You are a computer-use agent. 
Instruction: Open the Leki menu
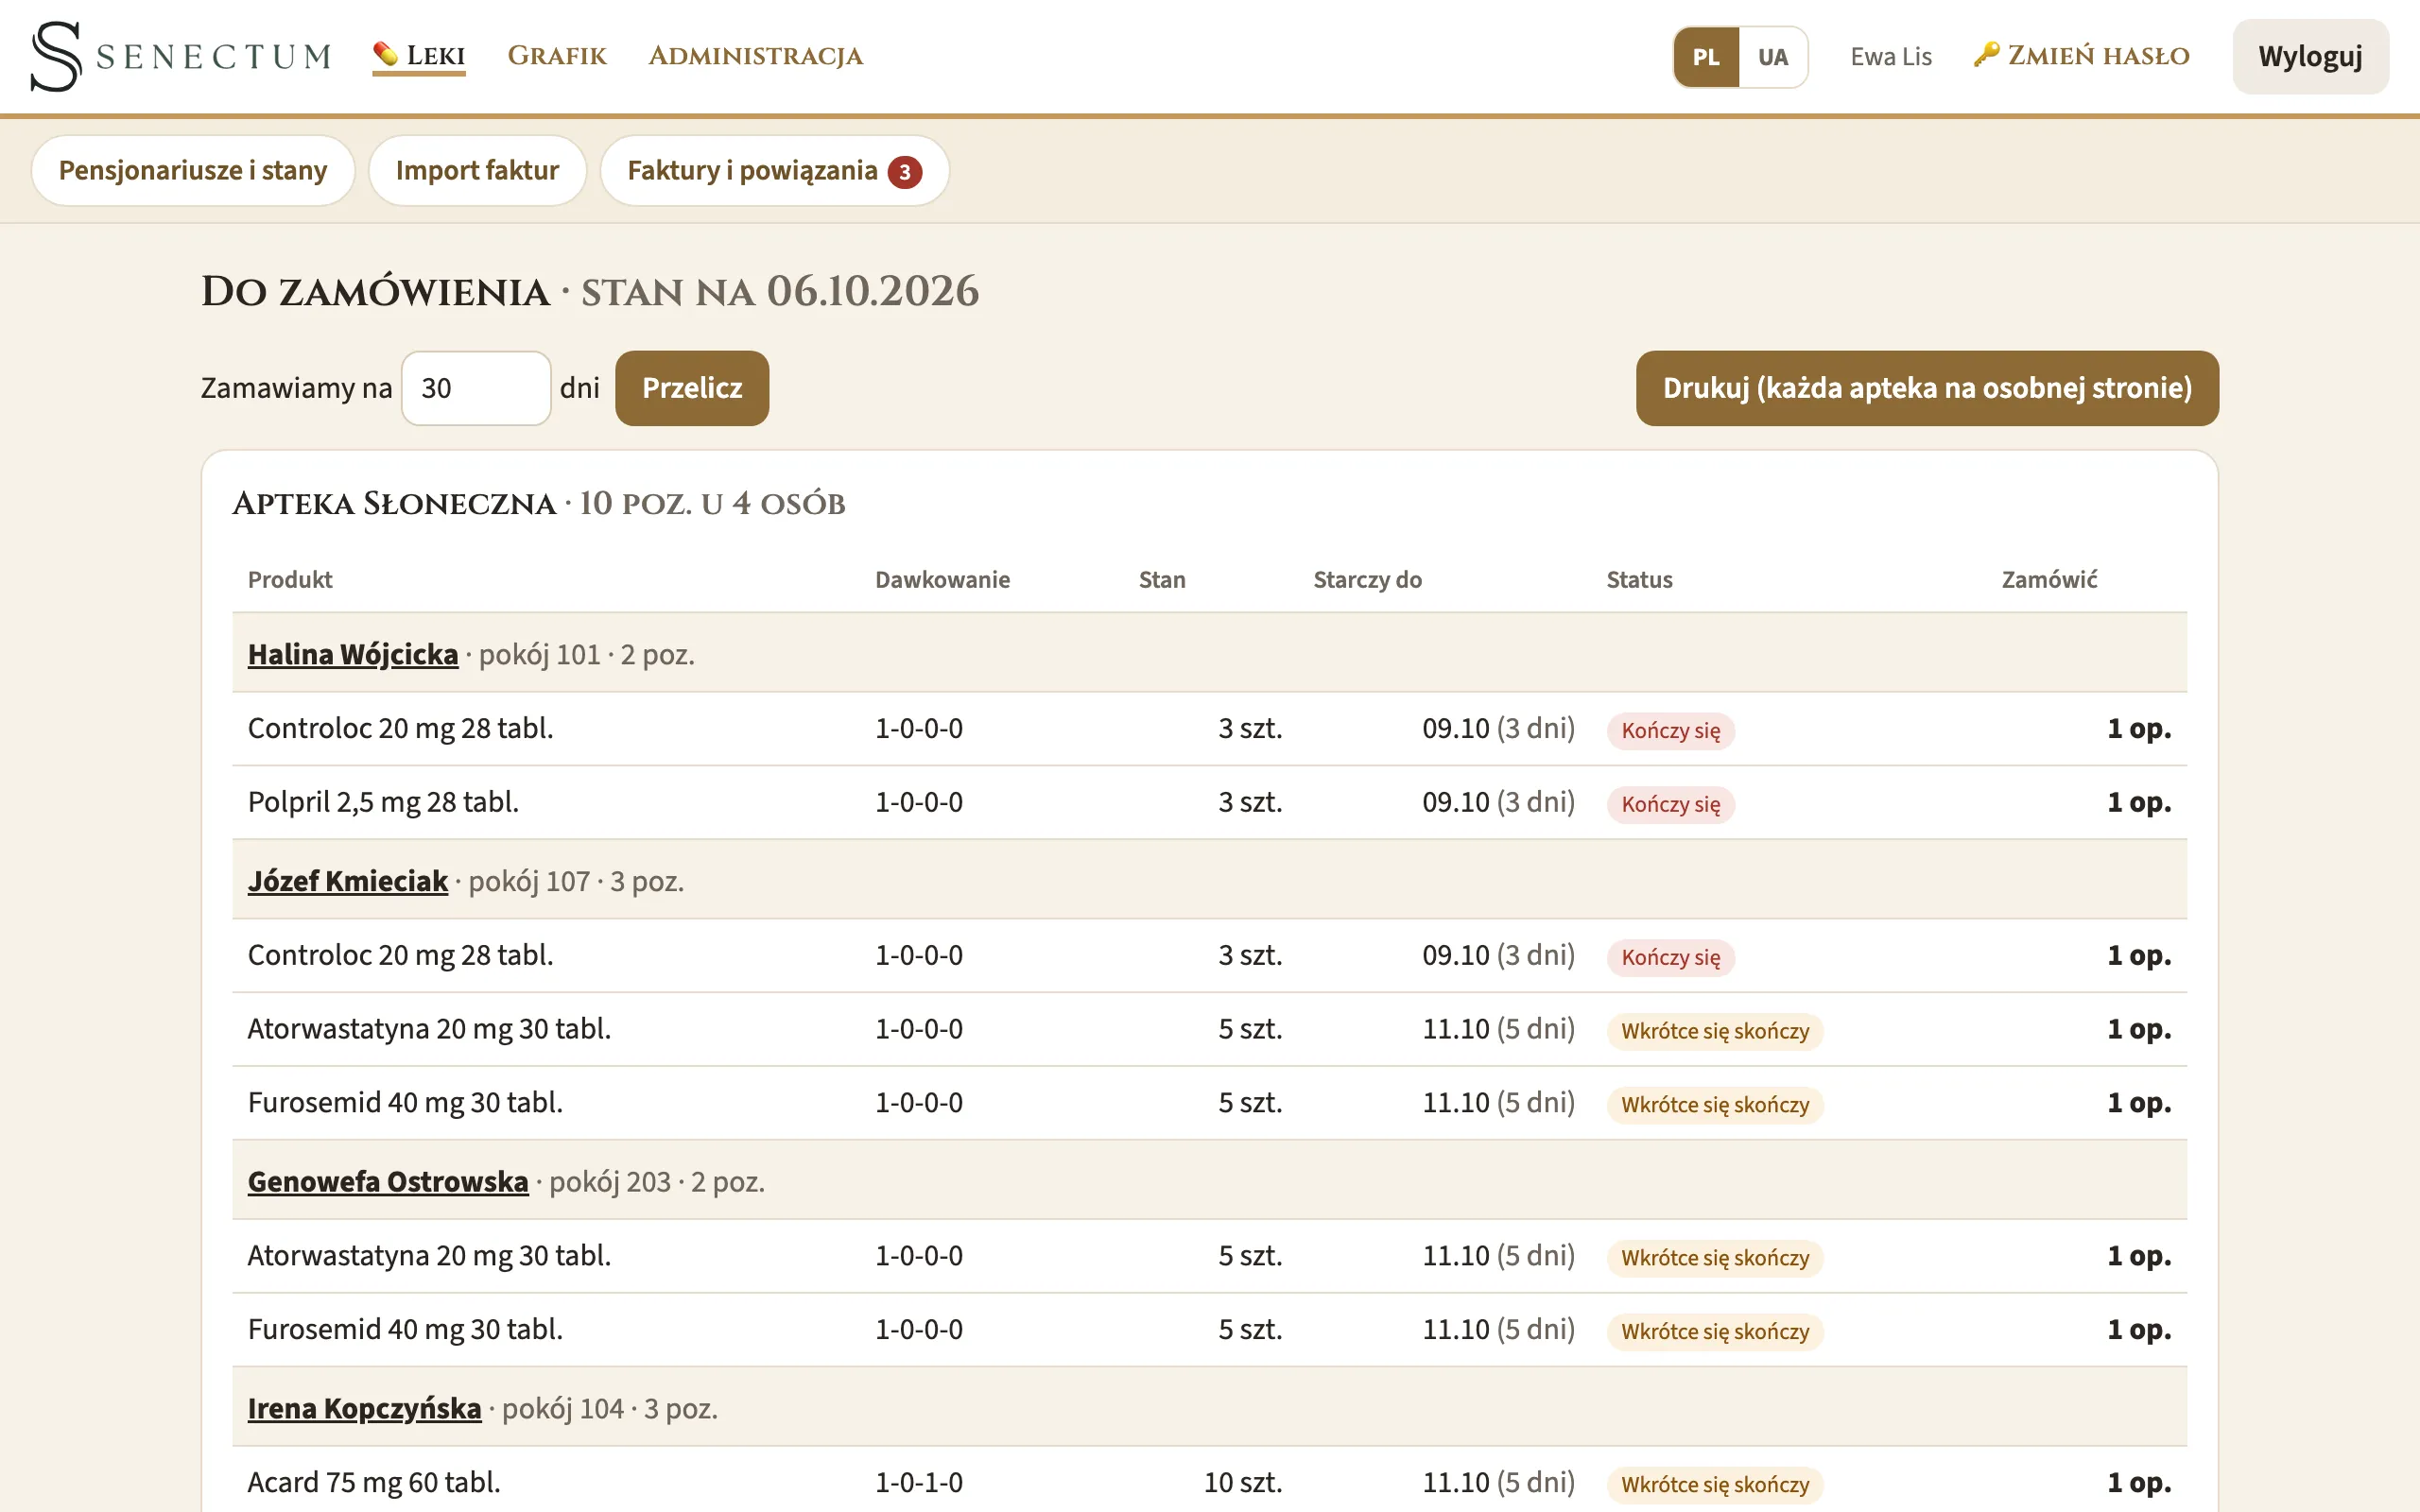point(419,56)
